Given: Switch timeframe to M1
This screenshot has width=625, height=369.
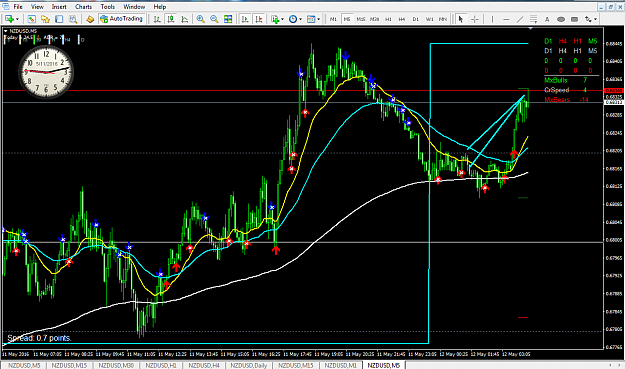Looking at the screenshot, I should pyautogui.click(x=334, y=19).
